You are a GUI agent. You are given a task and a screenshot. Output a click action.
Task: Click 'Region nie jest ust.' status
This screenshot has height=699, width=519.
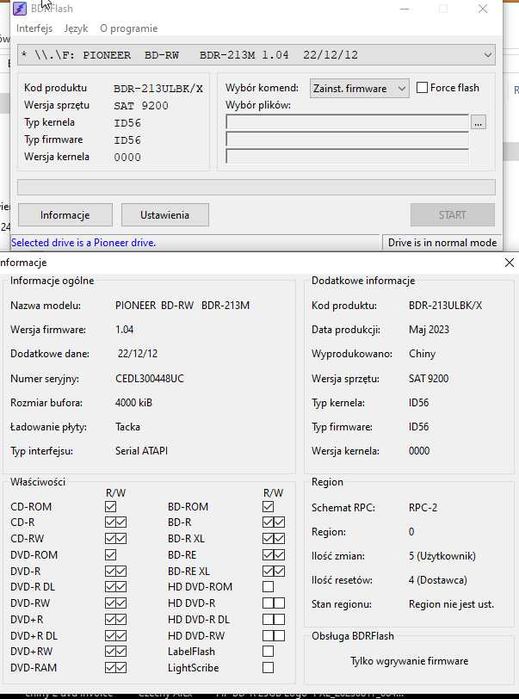click(x=451, y=604)
